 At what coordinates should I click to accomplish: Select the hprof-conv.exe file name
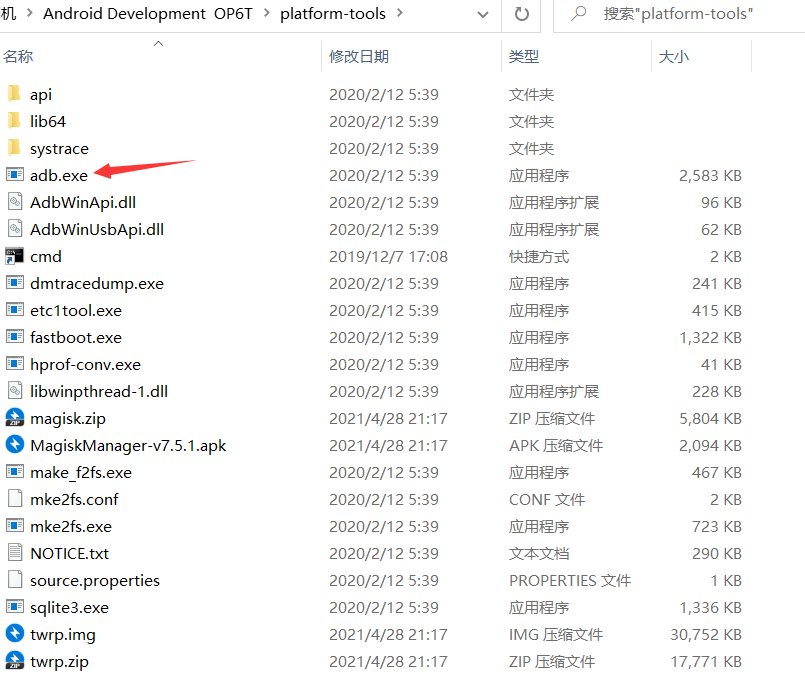click(x=85, y=364)
